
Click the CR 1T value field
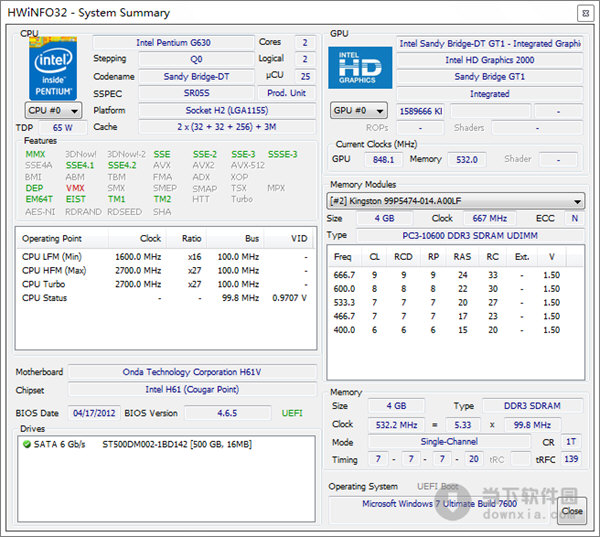(x=571, y=442)
